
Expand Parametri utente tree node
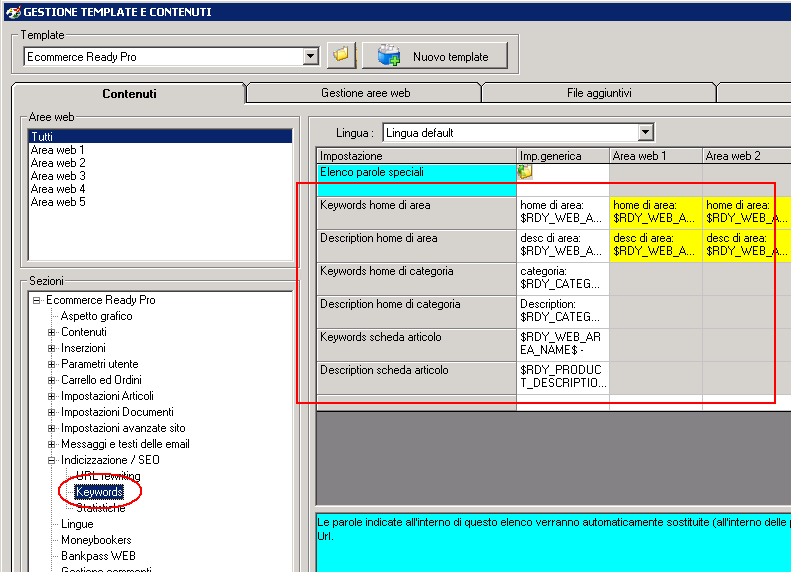pos(51,364)
